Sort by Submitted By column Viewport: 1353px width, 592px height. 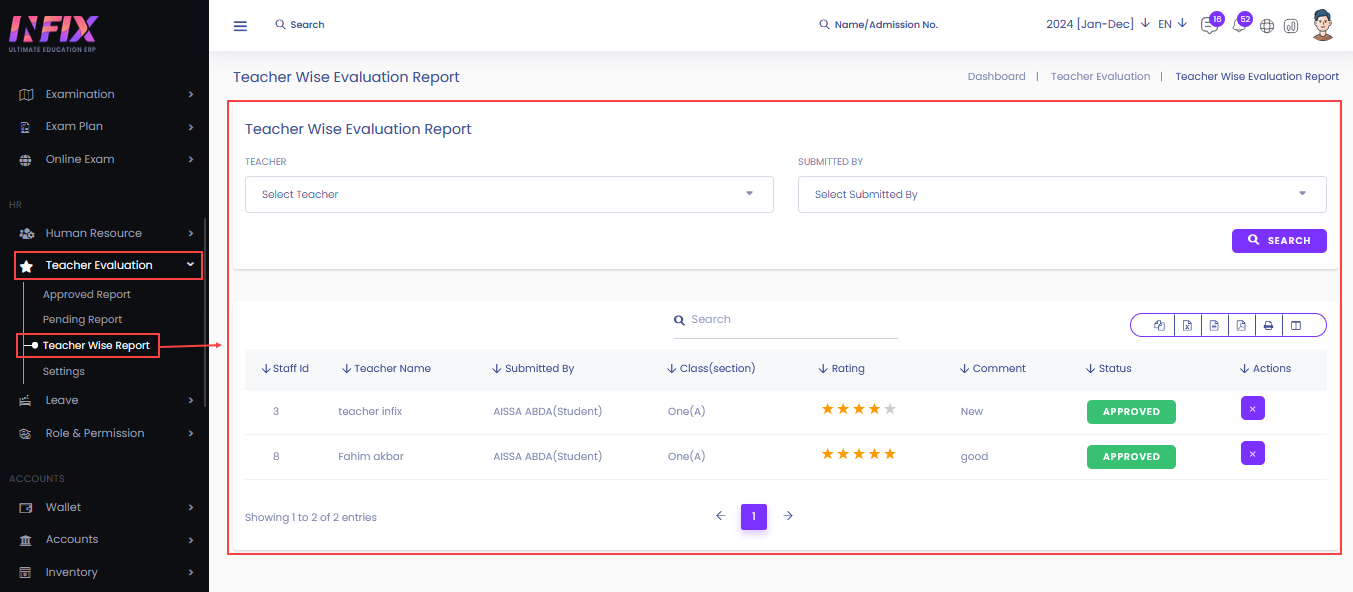tap(533, 369)
